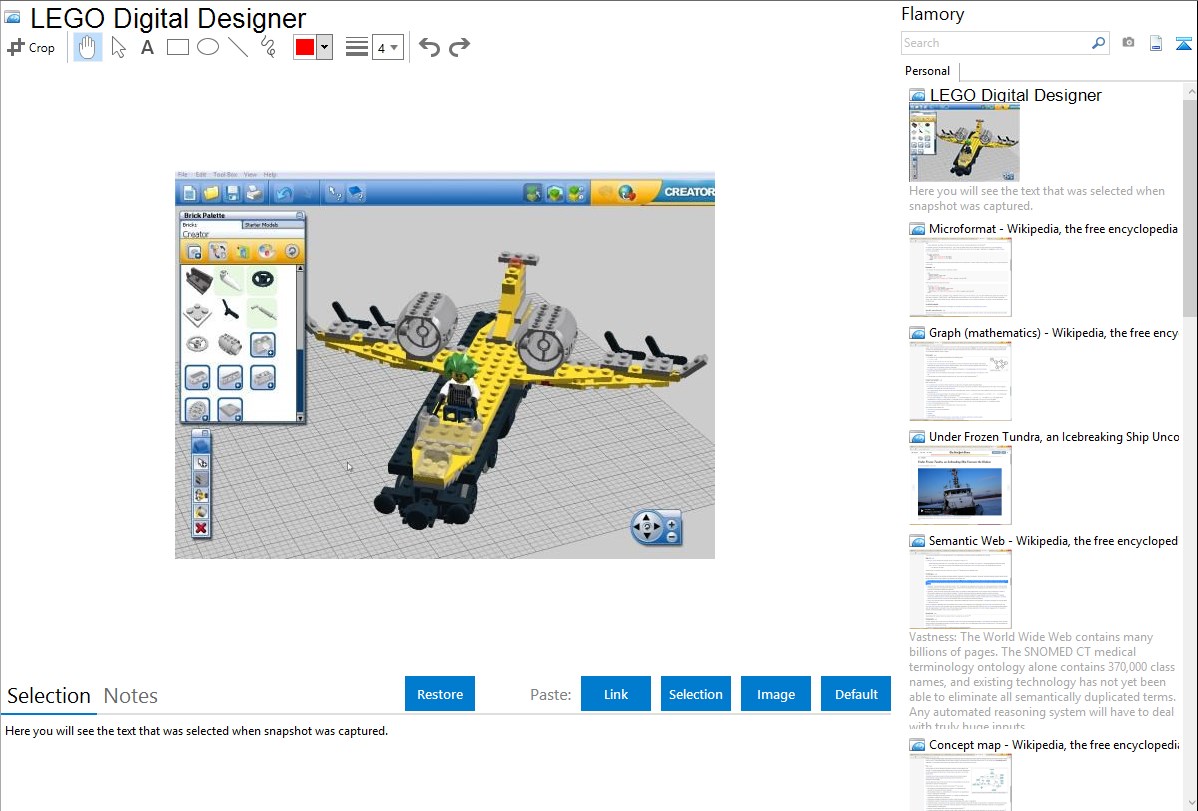Select the freehand squiggle tool

point(268,47)
